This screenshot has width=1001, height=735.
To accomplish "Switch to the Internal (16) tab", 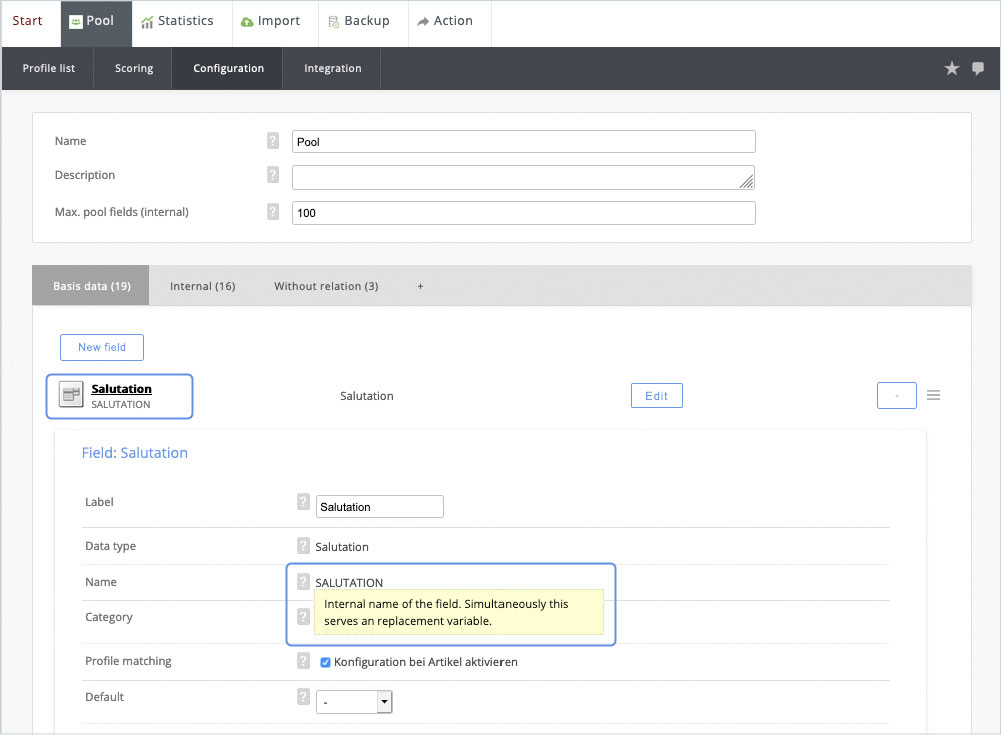I will coord(202,286).
